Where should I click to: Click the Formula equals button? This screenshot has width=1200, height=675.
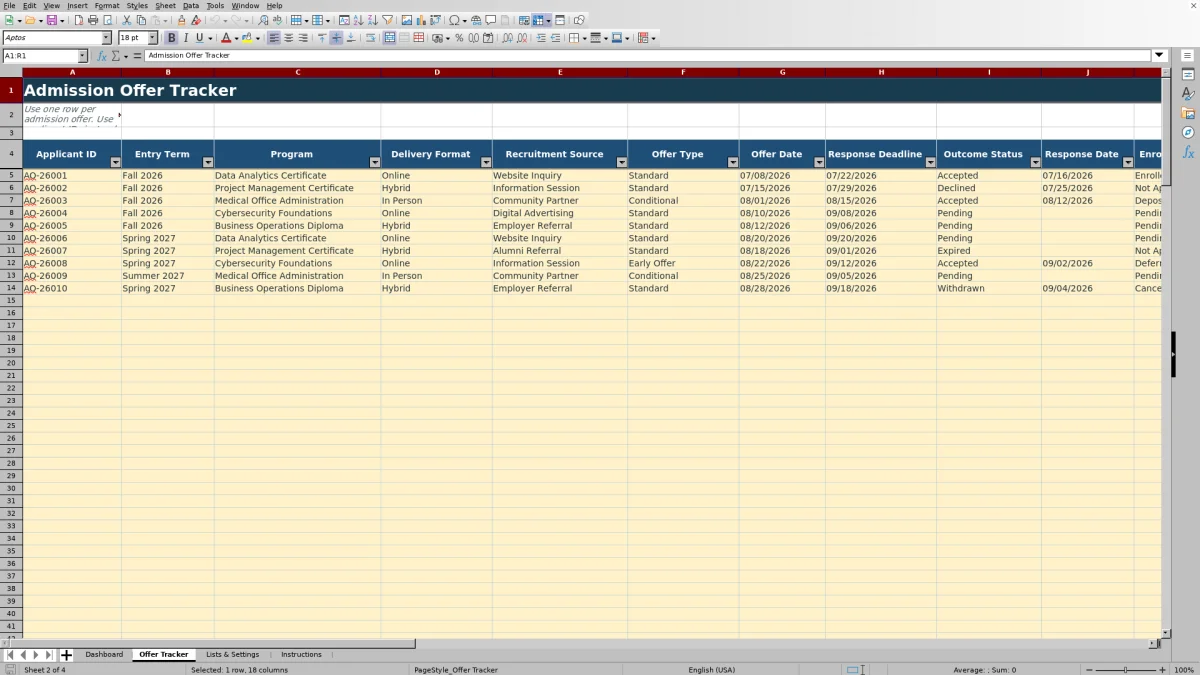pyautogui.click(x=137, y=56)
